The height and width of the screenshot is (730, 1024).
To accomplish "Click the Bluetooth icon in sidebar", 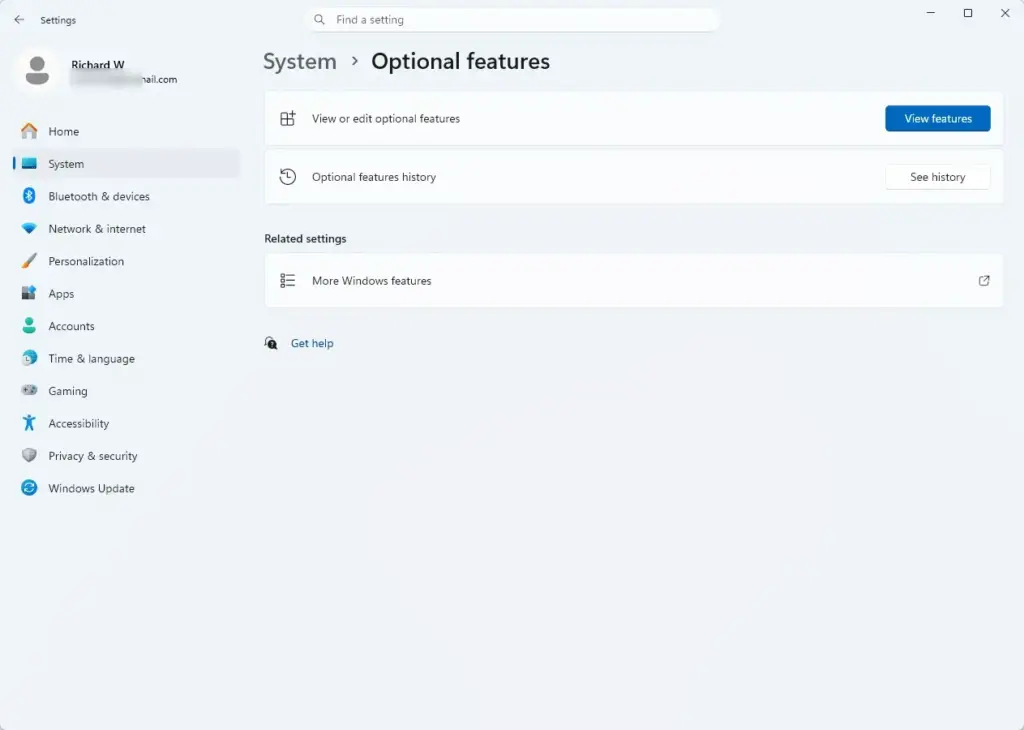I will point(29,195).
